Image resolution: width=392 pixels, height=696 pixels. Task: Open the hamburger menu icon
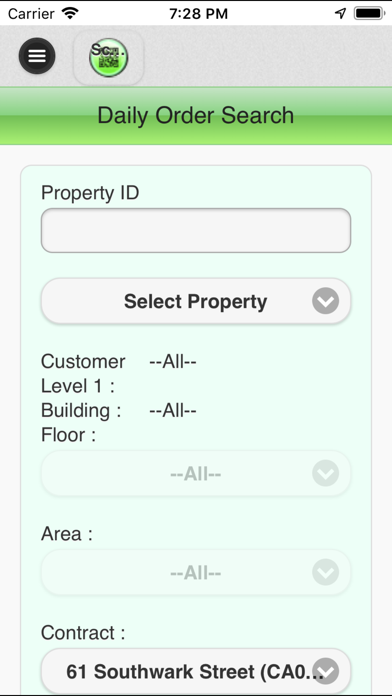(37, 56)
